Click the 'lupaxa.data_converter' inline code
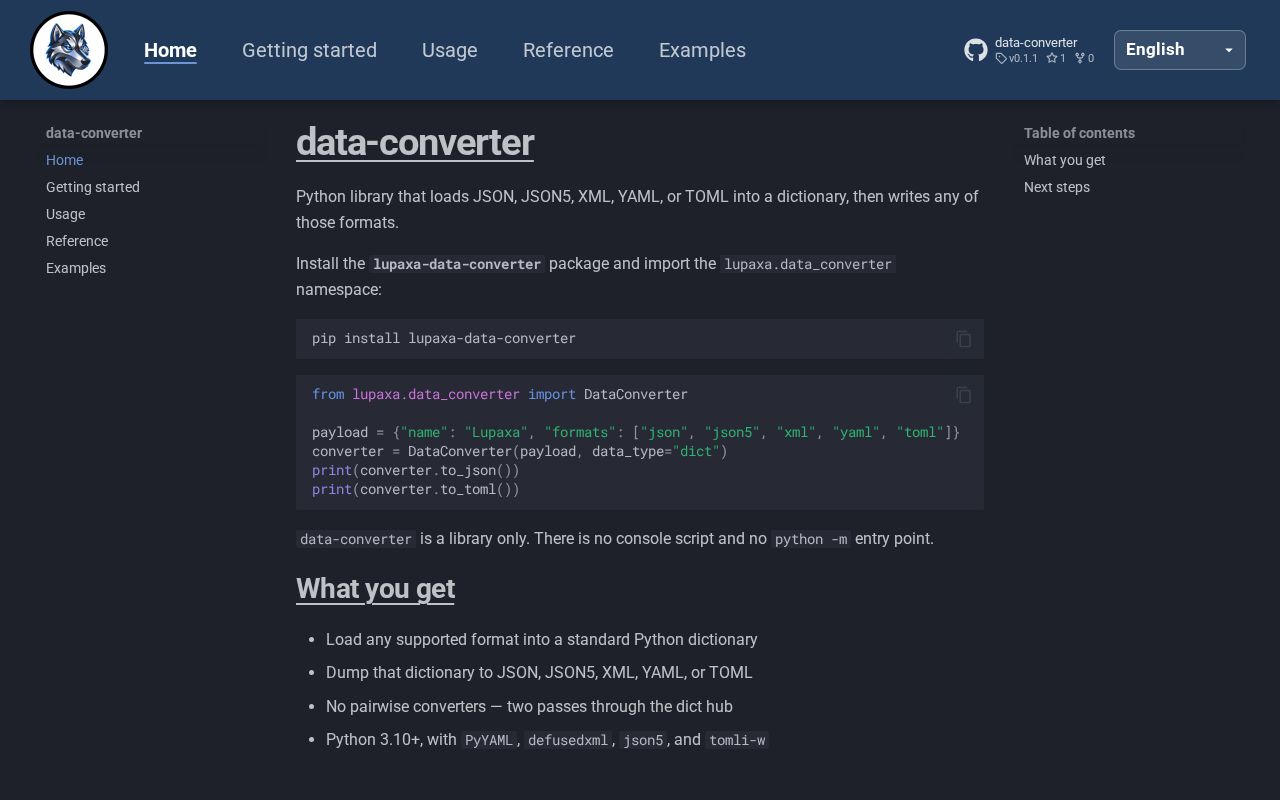This screenshot has width=1280, height=800. [x=808, y=264]
